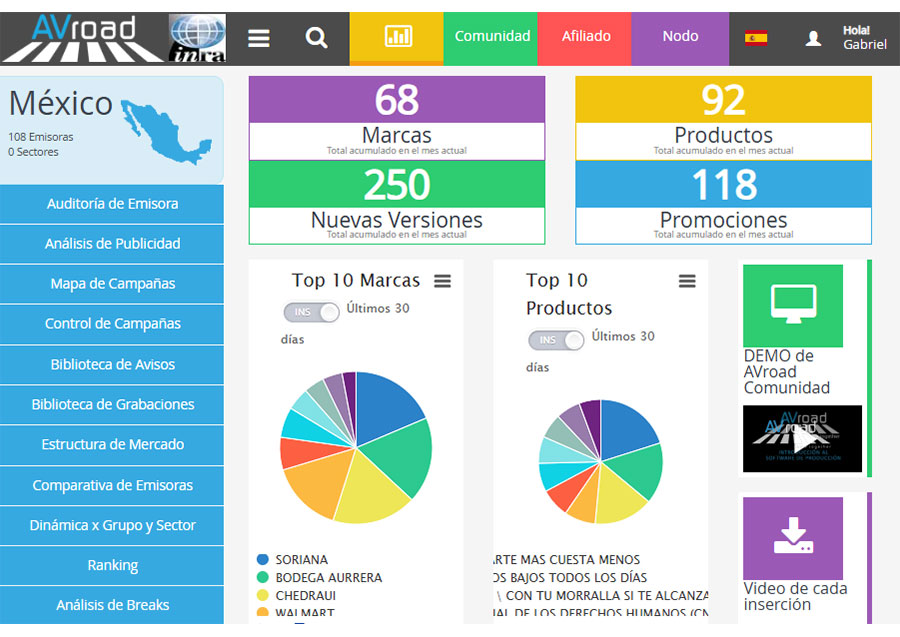Open user profile icon
Viewport: 900px width, 637px height.
coord(813,38)
